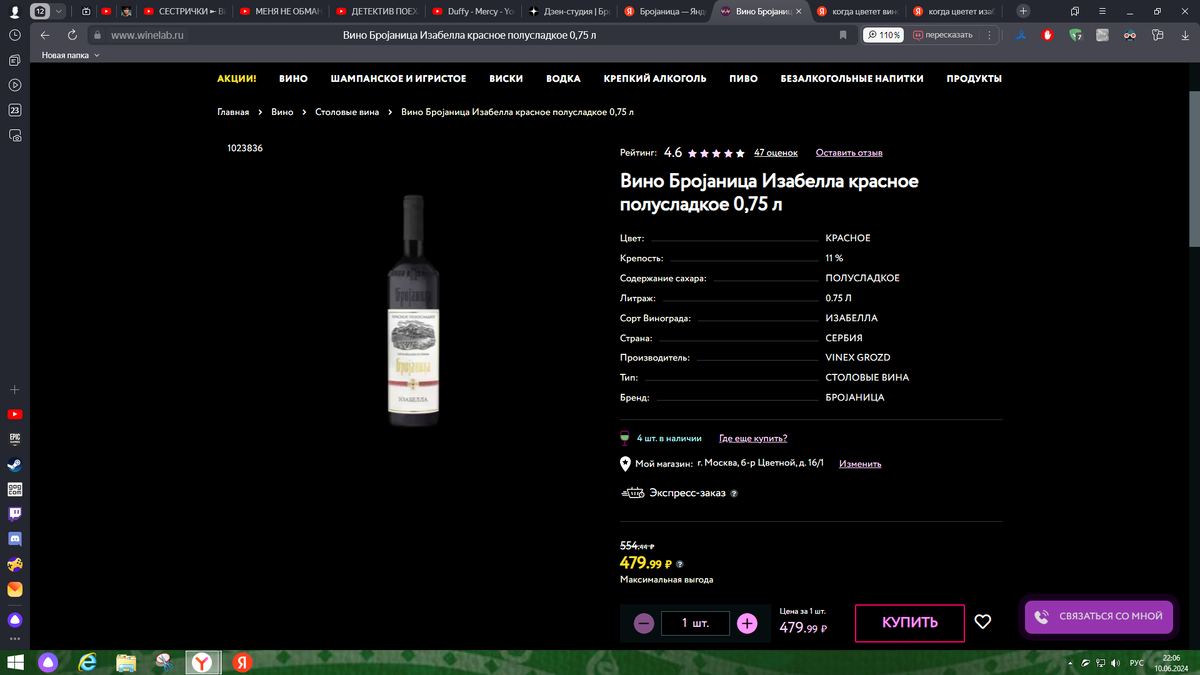This screenshot has width=1200, height=675.
Task: Open a new browser tab
Action: [1023, 11]
